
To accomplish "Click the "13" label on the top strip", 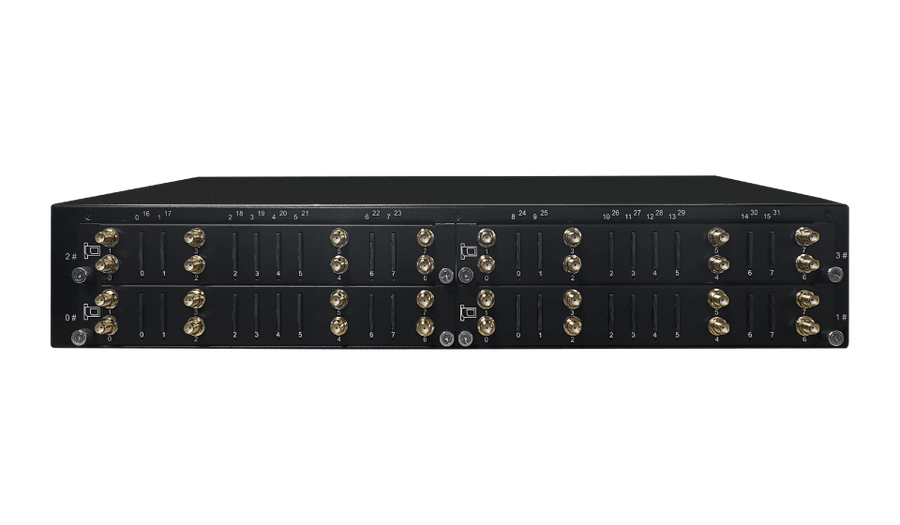I will tap(672, 217).
